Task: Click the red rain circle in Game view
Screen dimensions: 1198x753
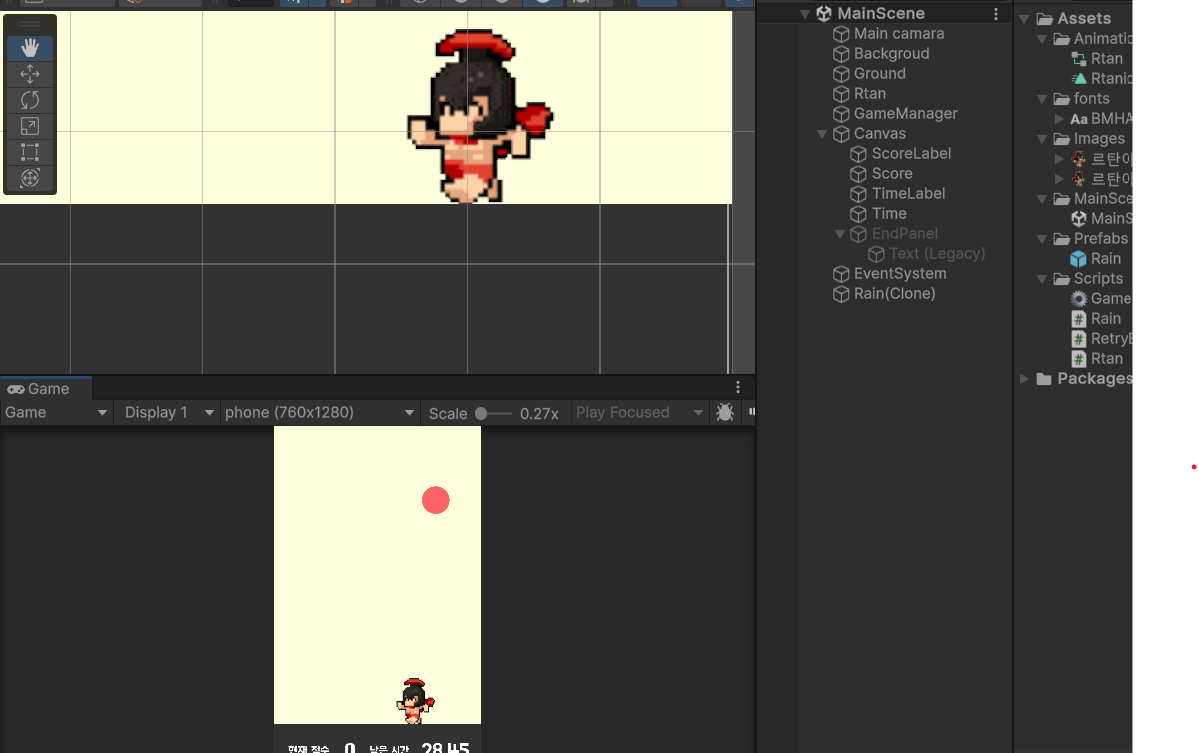Action: click(x=435, y=500)
